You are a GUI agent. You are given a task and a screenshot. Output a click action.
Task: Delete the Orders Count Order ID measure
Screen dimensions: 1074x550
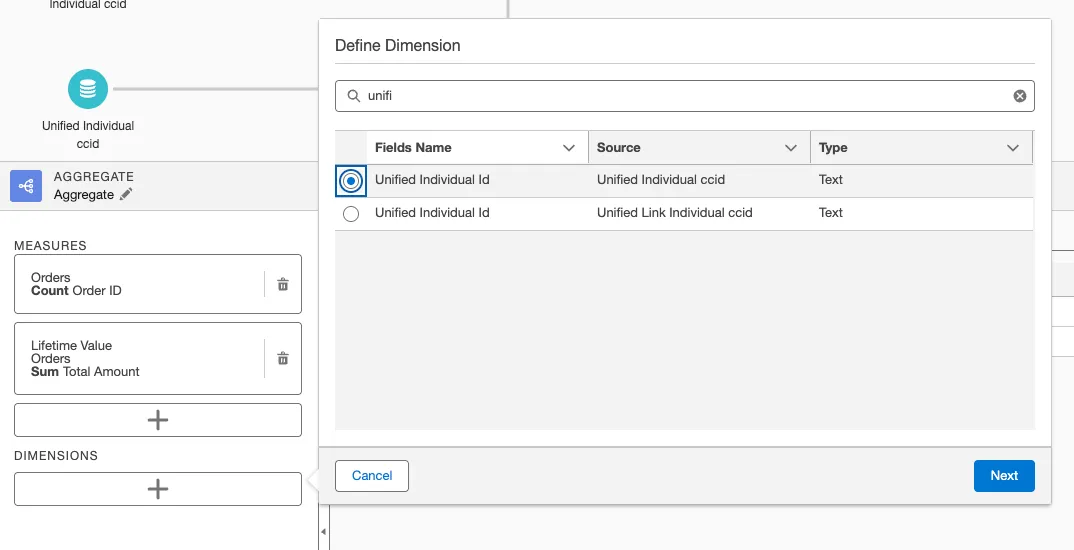pyautogui.click(x=283, y=284)
